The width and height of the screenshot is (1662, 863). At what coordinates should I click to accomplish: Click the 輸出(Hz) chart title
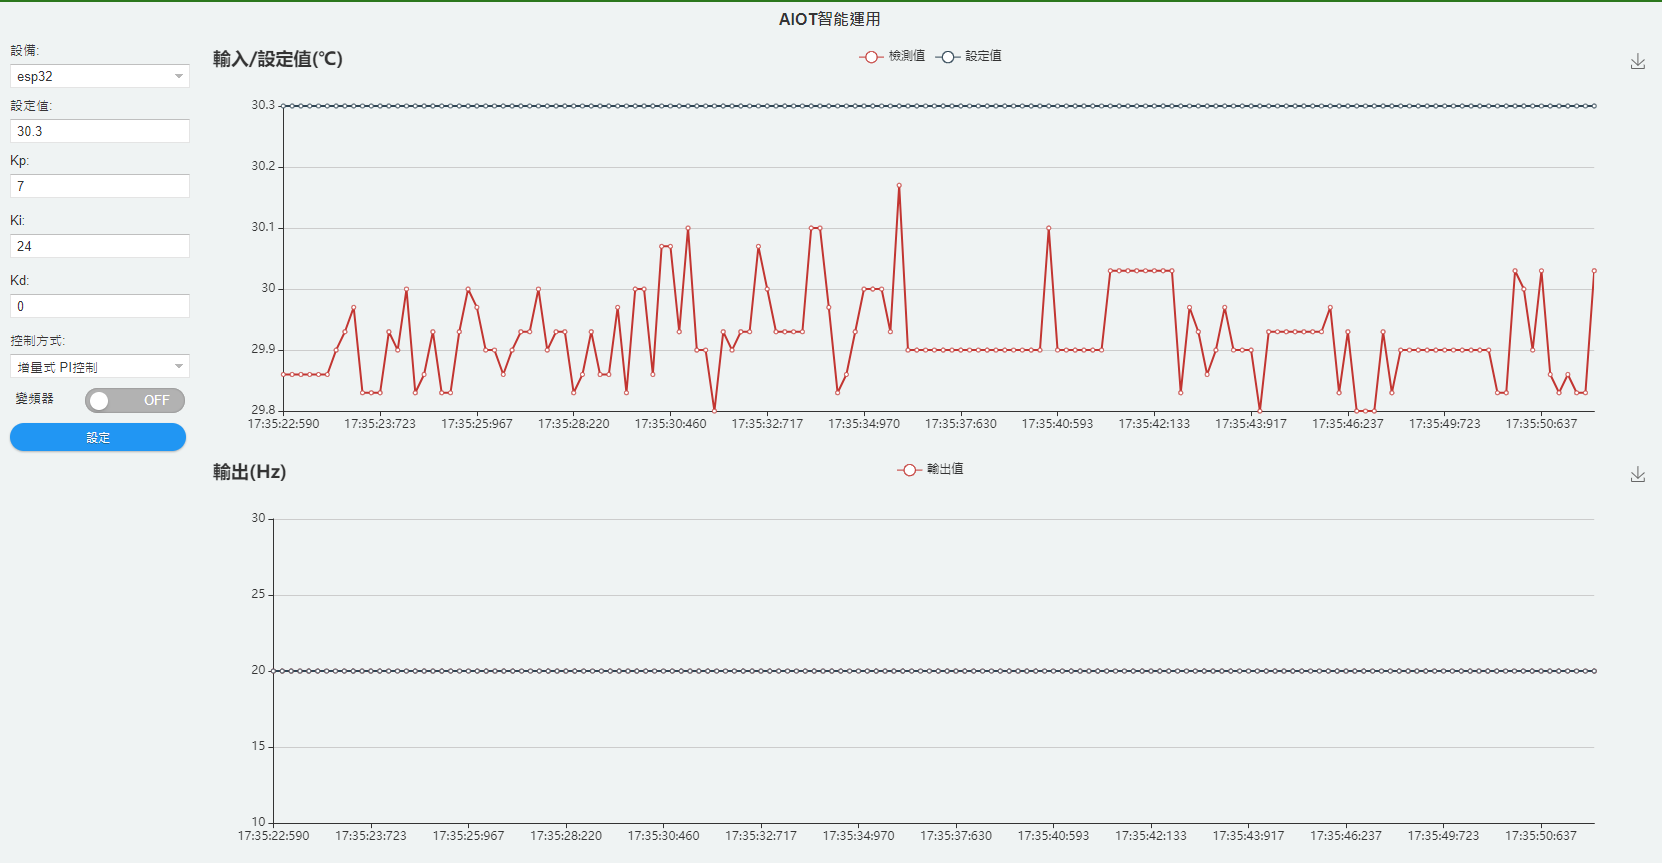[x=250, y=472]
